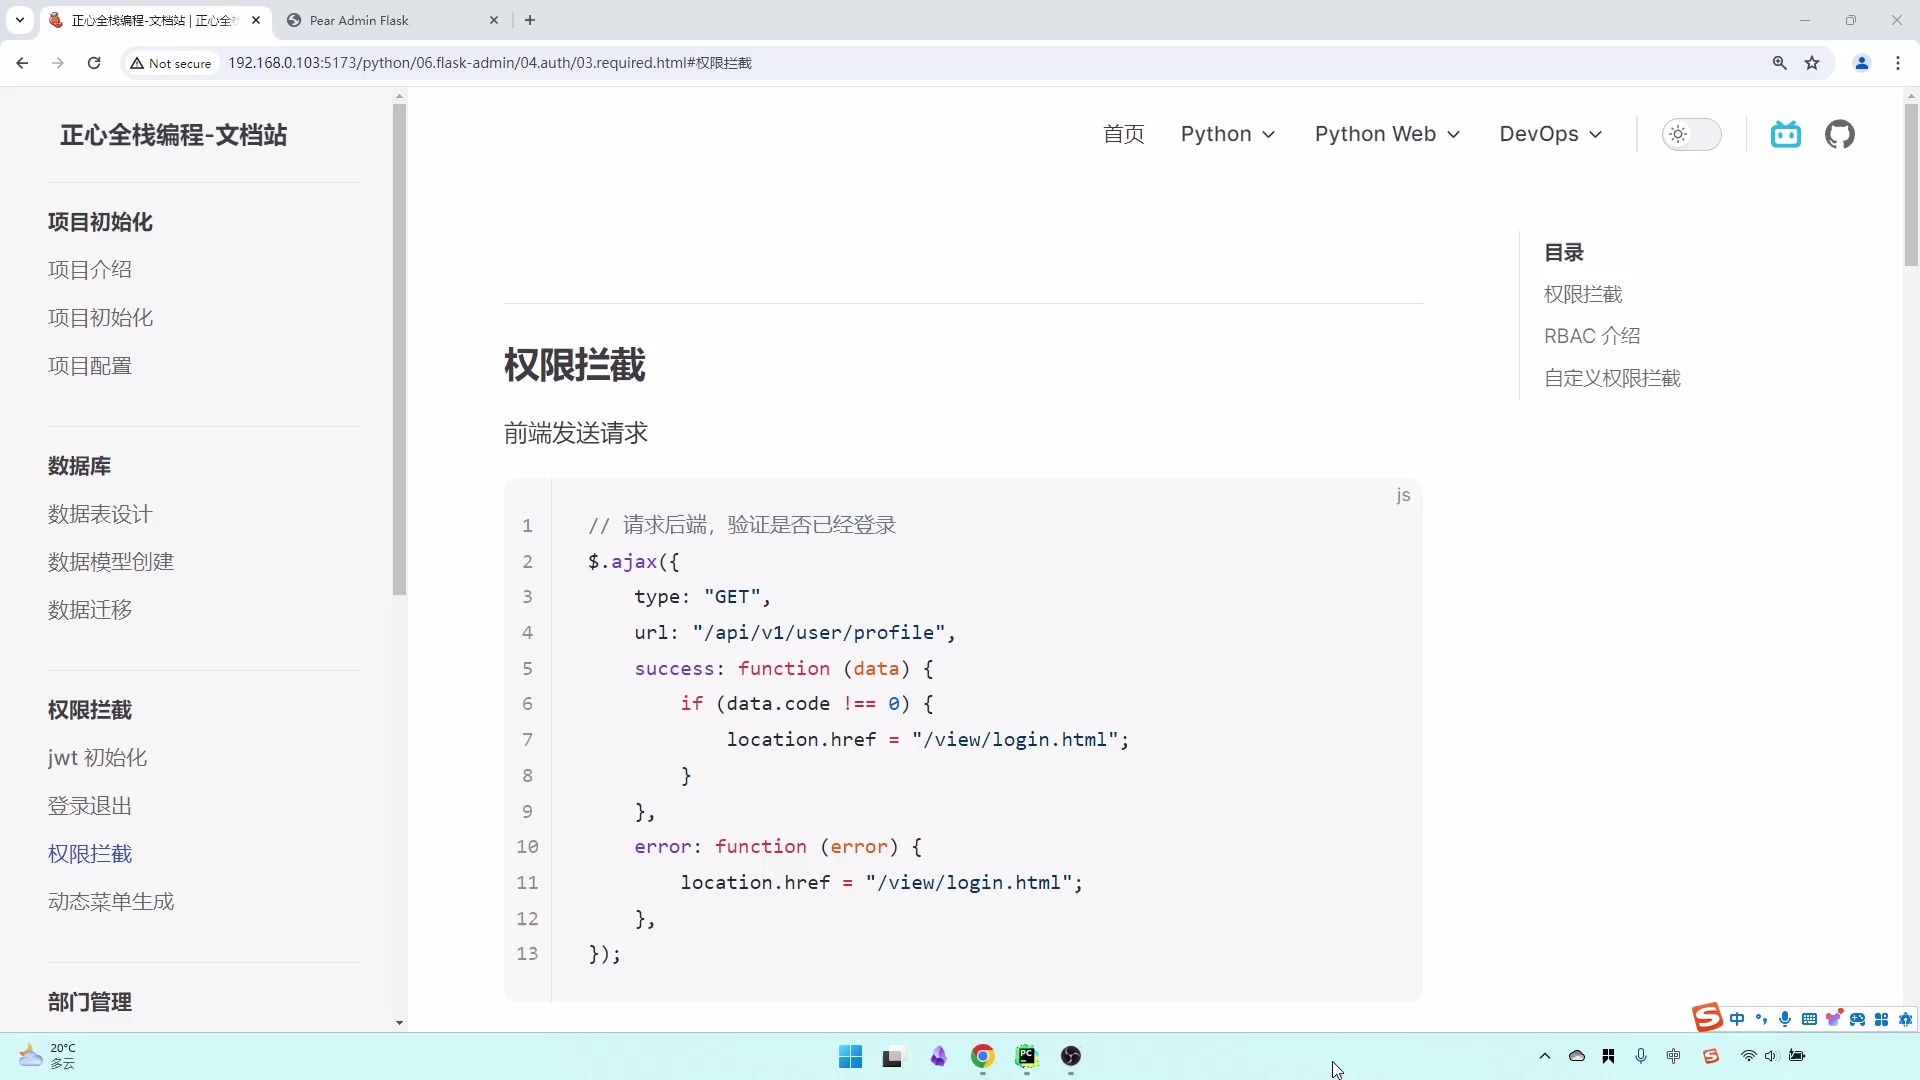Open the 首页 menu item

(x=1123, y=133)
